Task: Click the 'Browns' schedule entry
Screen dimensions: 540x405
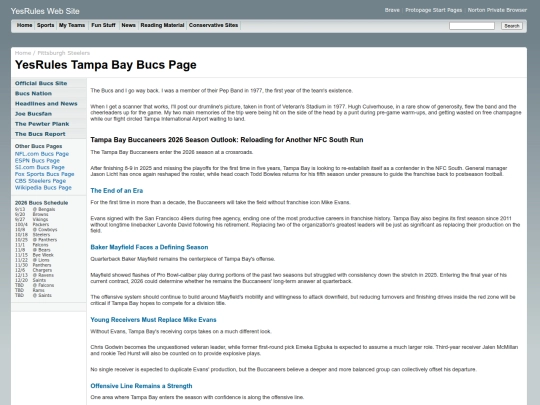Action: [x=40, y=215]
